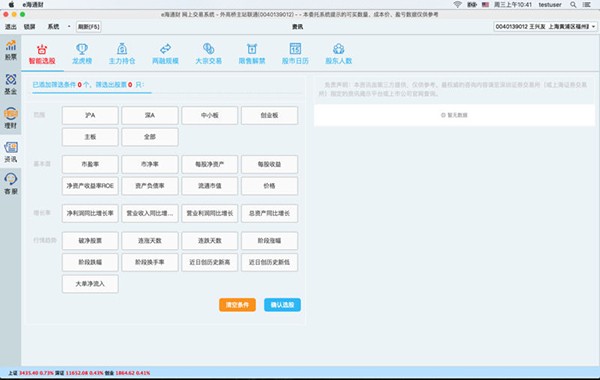Screen dimensions: 600x380
Task: Add the 连涨天数 condition
Action: pos(150,241)
